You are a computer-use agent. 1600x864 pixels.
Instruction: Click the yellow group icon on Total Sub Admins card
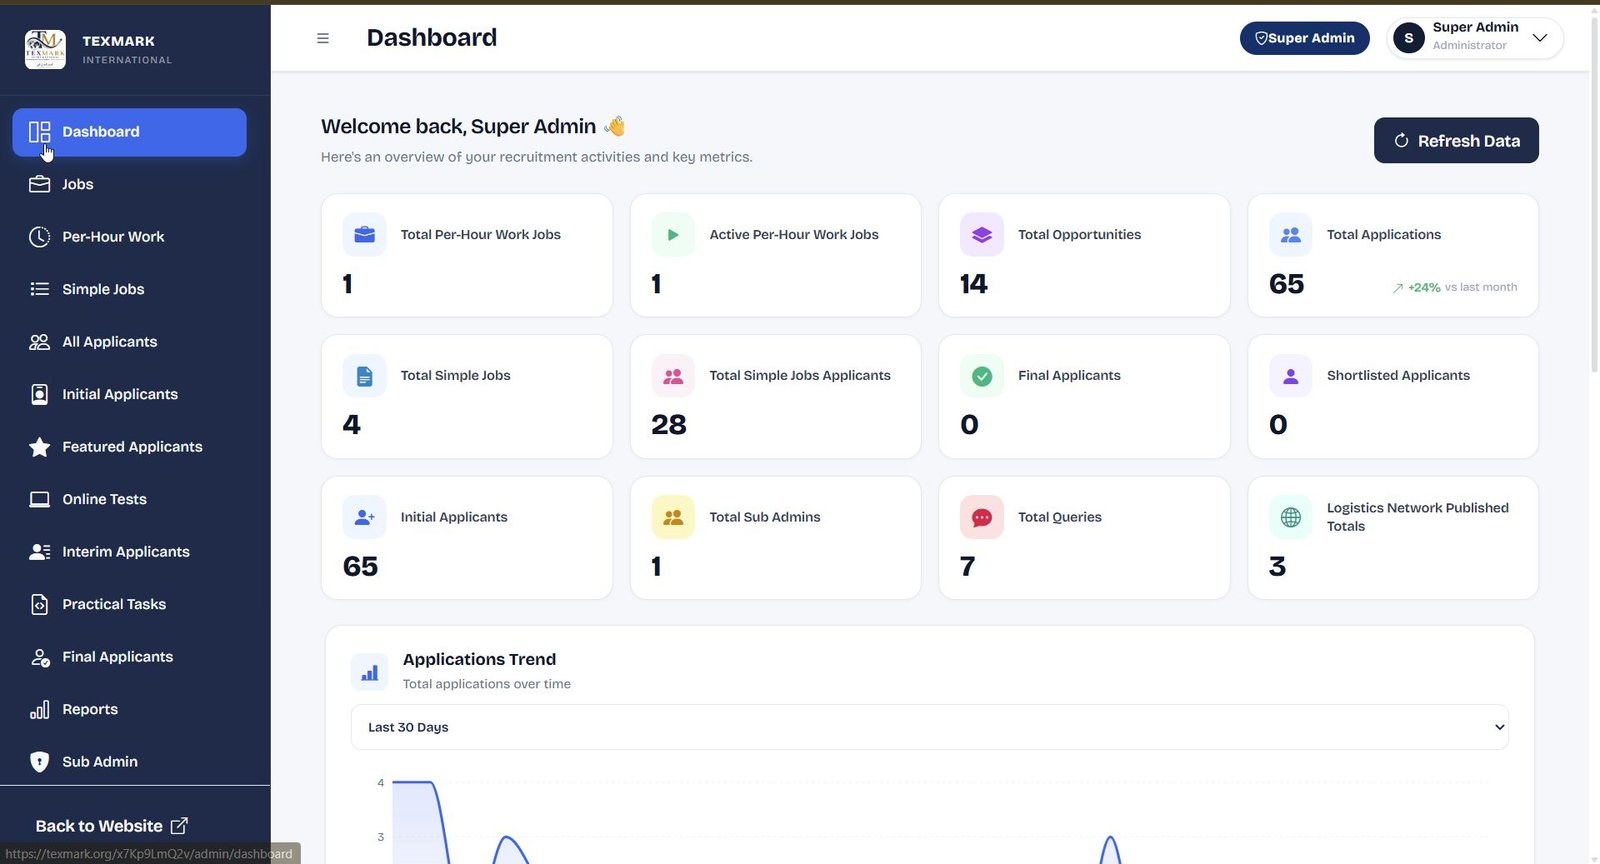[x=673, y=517]
